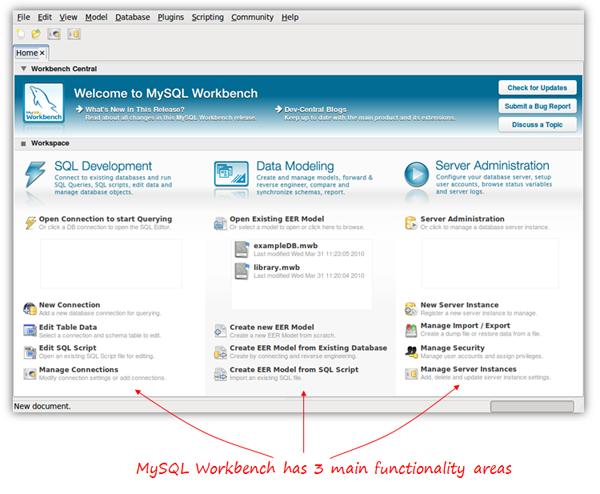Click the New Connection globe icon
This screenshot has height=494, width=600.
click(30, 308)
